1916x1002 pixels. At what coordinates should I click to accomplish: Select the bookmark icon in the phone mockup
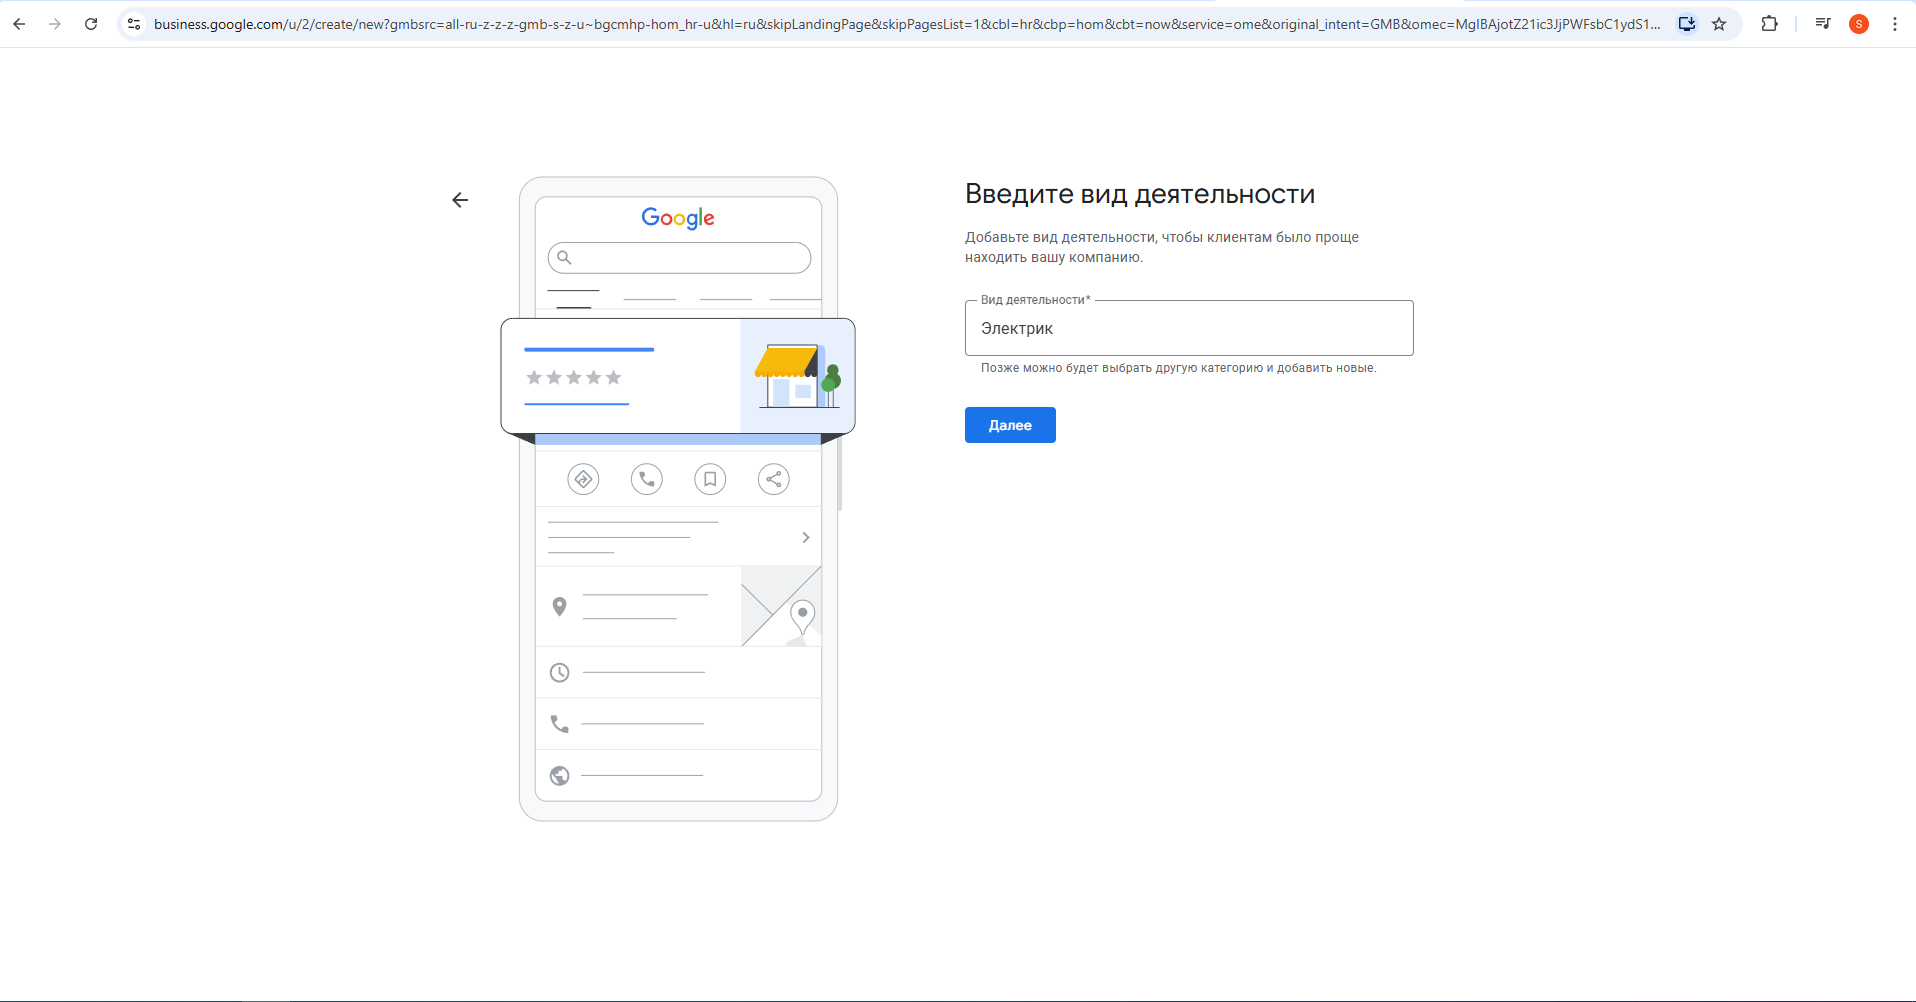[710, 479]
